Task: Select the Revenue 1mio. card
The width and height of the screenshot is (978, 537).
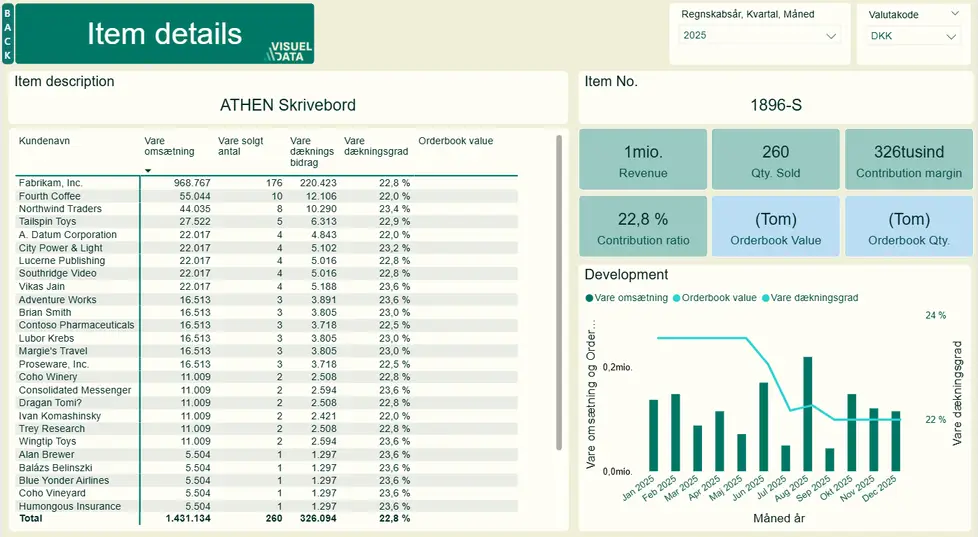Action: coord(643,160)
